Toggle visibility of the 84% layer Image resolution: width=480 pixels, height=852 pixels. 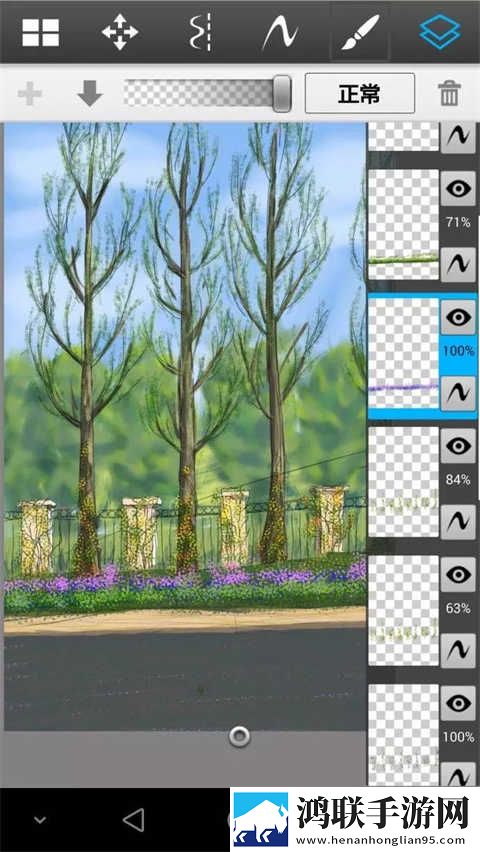pyautogui.click(x=458, y=446)
